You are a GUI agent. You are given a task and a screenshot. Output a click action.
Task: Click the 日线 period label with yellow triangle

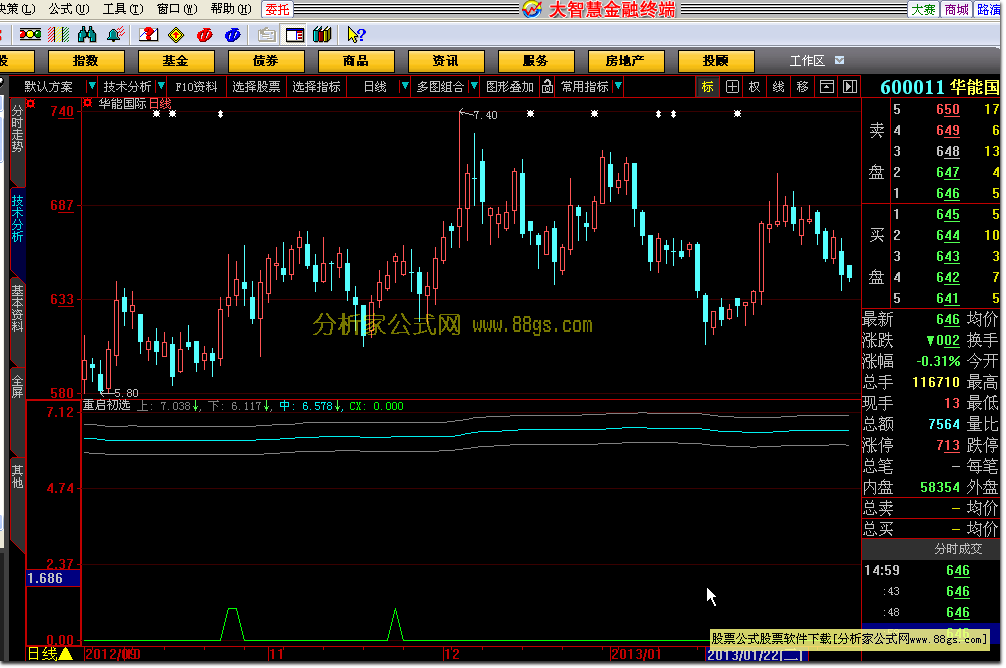point(50,654)
